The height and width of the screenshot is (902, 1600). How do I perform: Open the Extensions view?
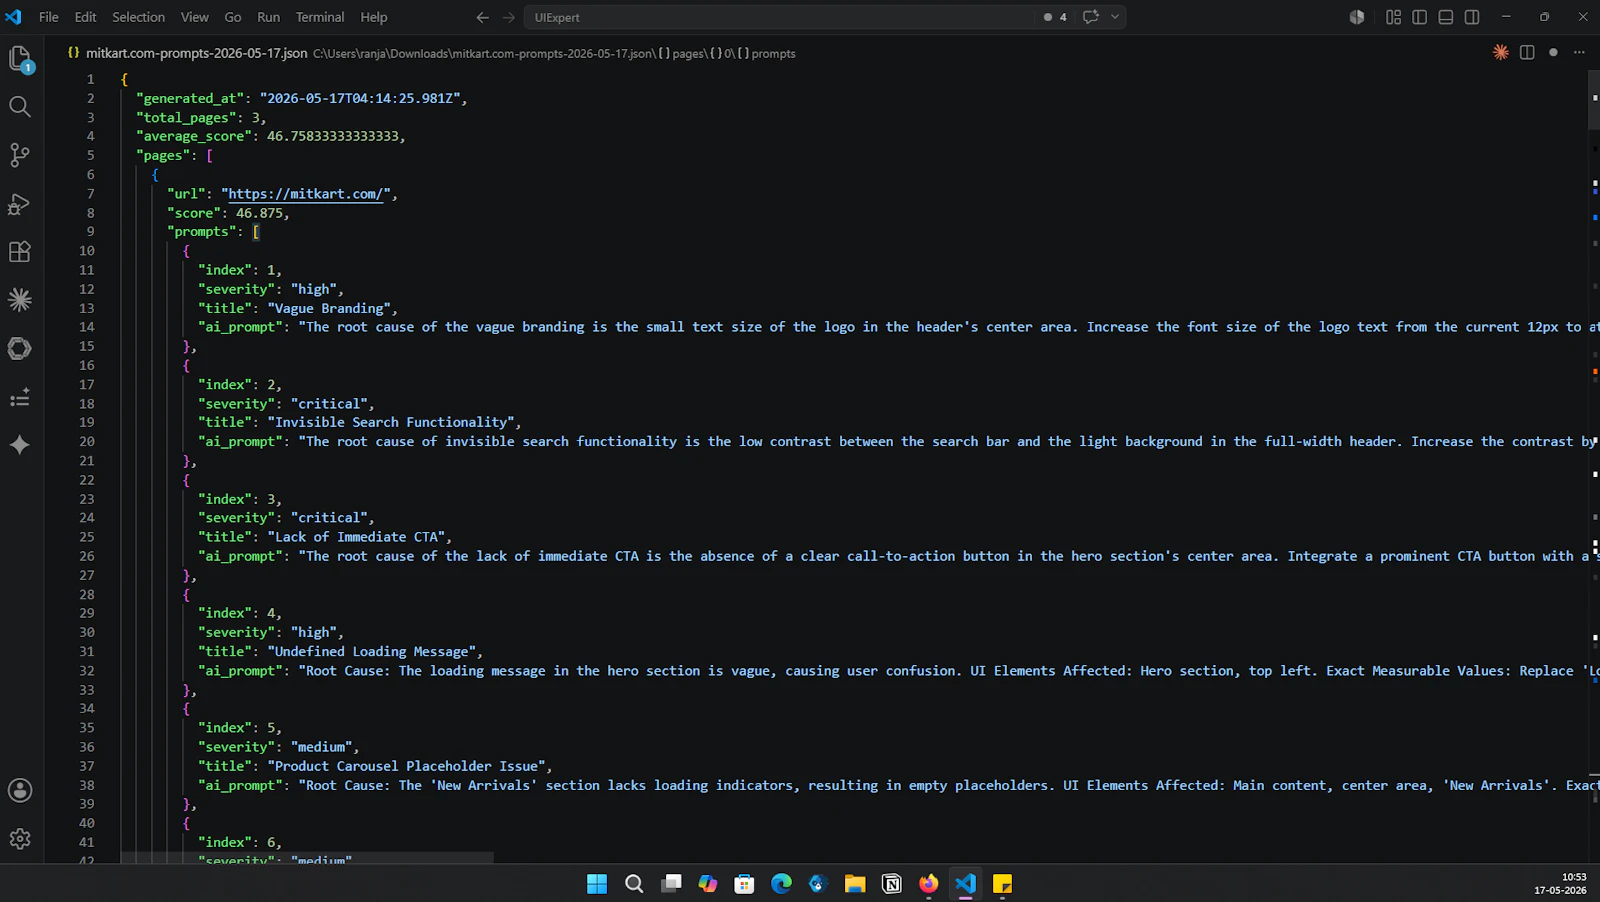click(x=20, y=251)
